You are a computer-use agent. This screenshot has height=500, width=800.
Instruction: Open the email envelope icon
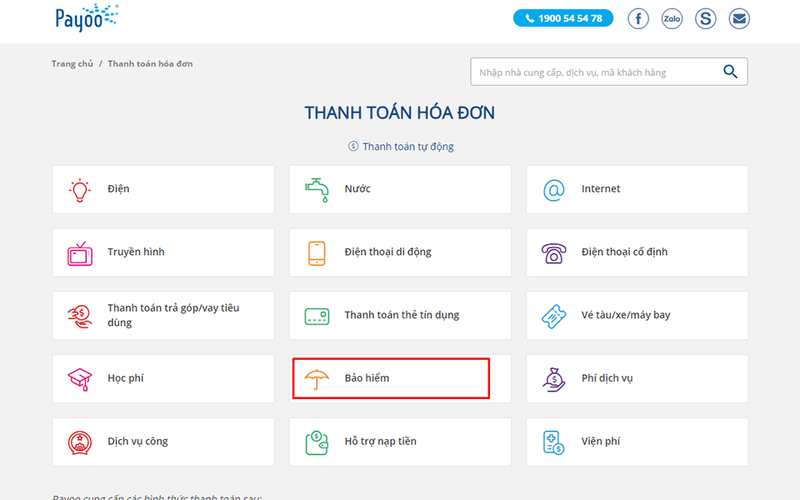739,19
